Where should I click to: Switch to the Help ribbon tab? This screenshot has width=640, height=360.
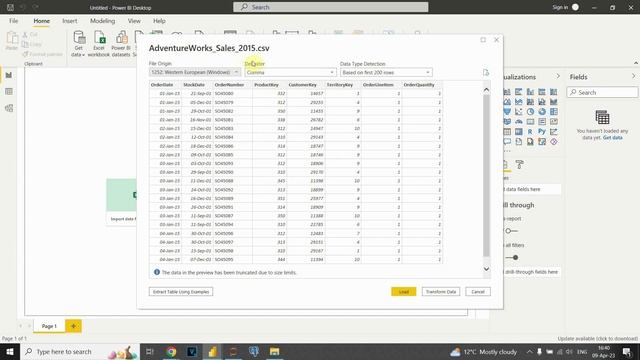click(159, 21)
